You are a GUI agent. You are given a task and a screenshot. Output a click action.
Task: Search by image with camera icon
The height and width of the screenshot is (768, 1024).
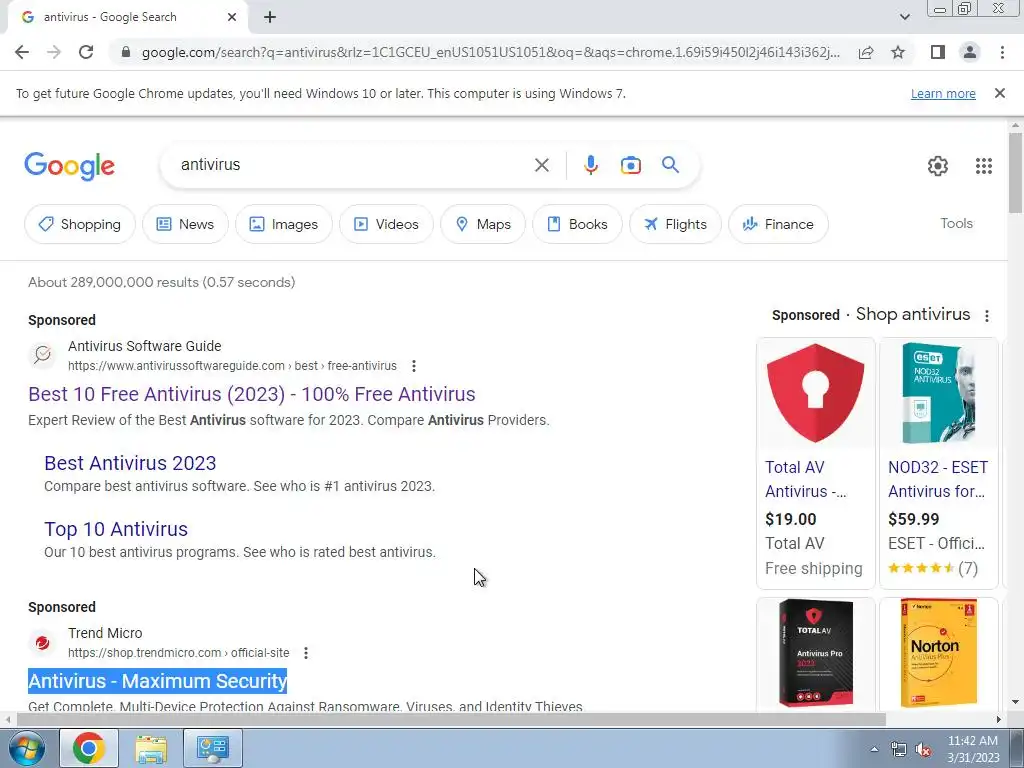pyautogui.click(x=631, y=165)
